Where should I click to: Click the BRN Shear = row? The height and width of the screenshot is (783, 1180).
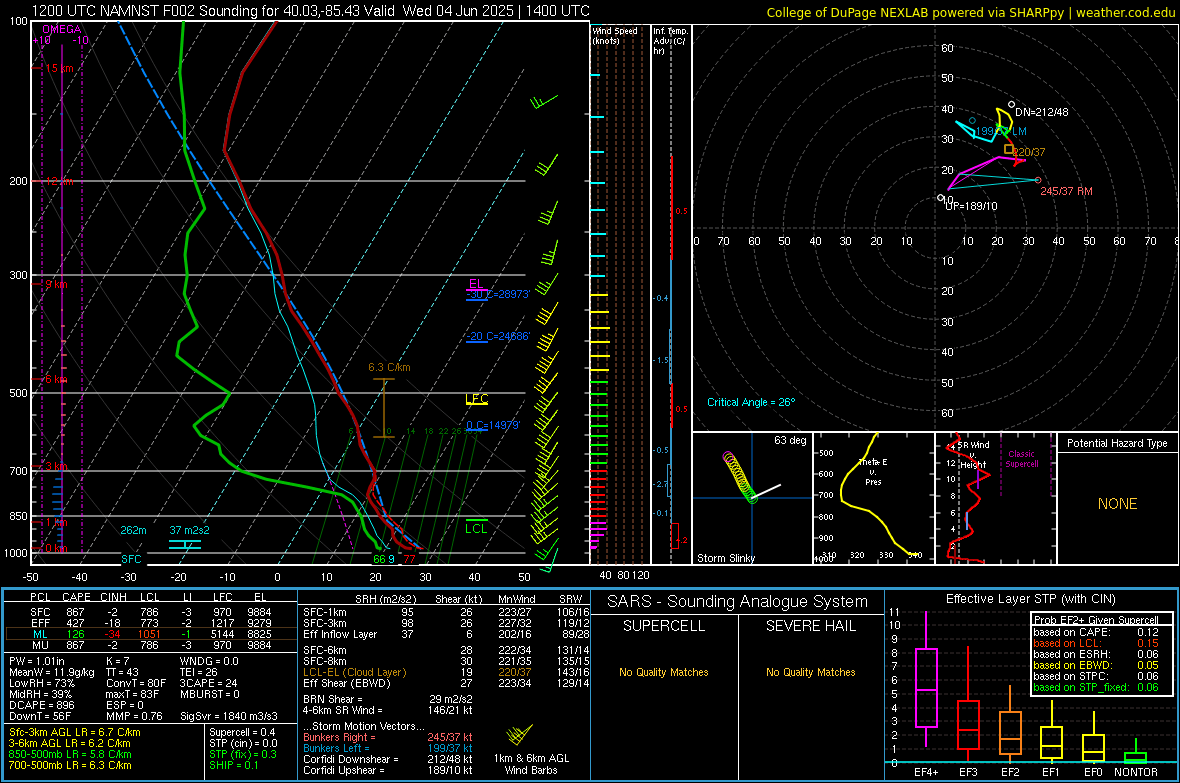click(388, 699)
